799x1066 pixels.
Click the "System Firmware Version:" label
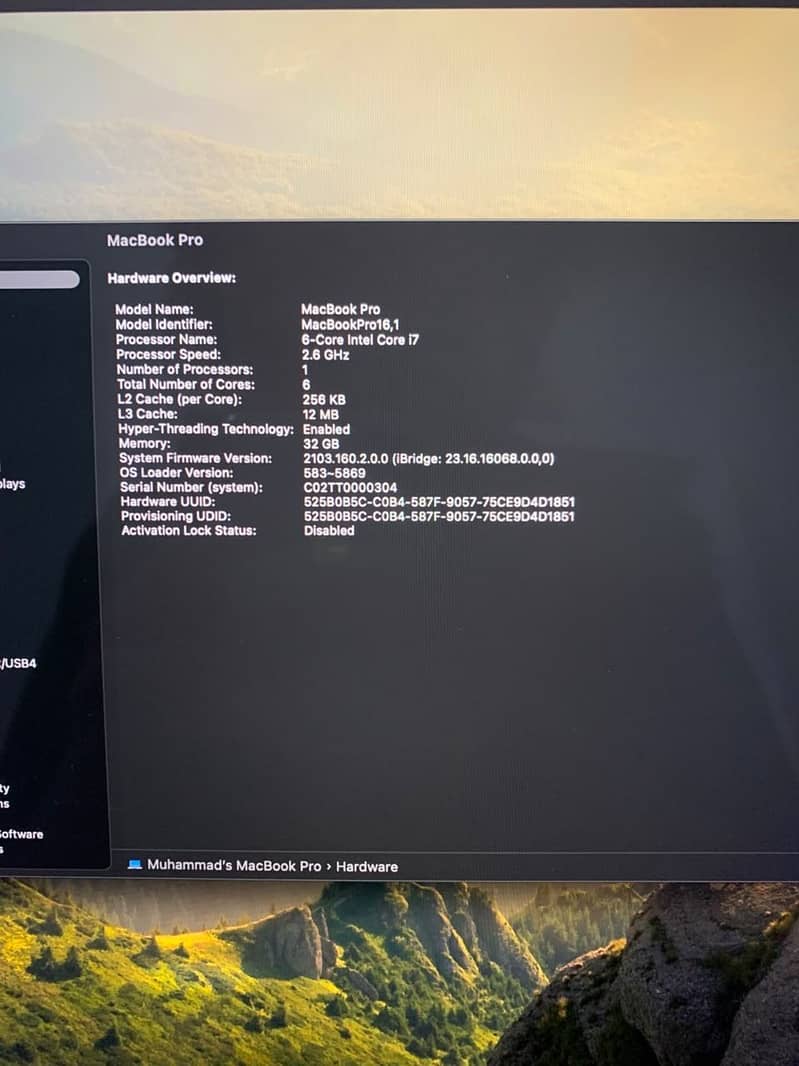pyautogui.click(x=196, y=458)
